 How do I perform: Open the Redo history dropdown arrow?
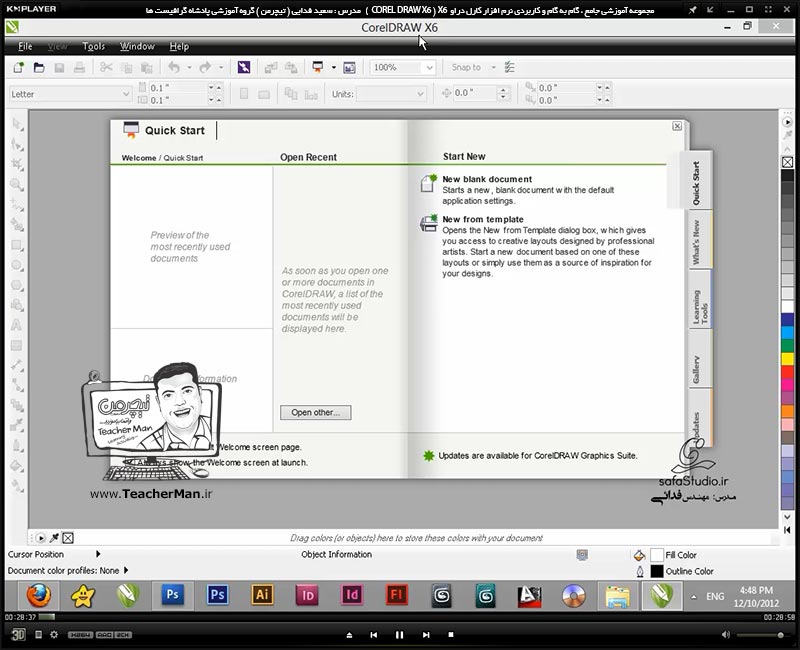click(x=221, y=67)
